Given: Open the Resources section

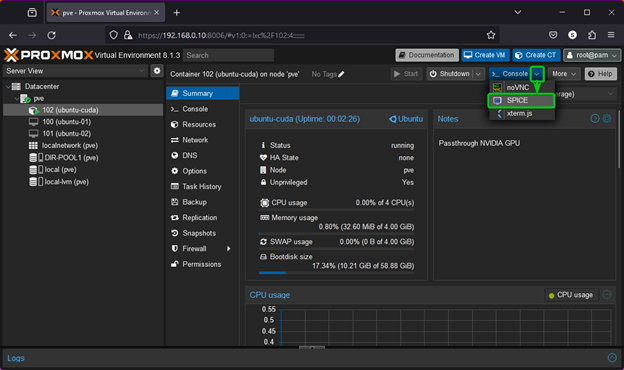Looking at the screenshot, I should [x=203, y=124].
